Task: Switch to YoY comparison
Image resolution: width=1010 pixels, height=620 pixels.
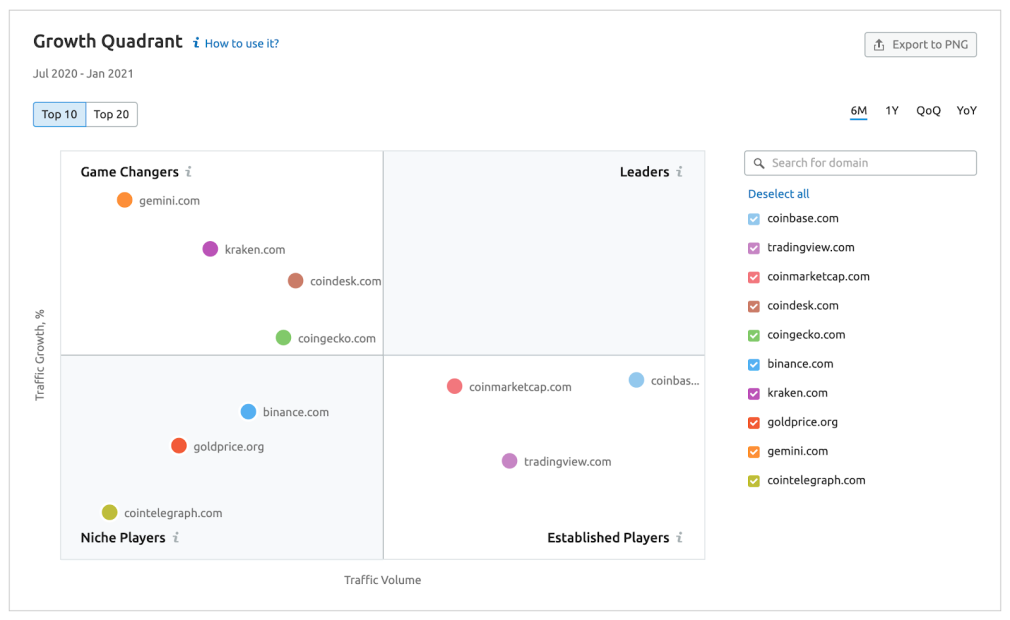Action: pyautogui.click(x=966, y=110)
